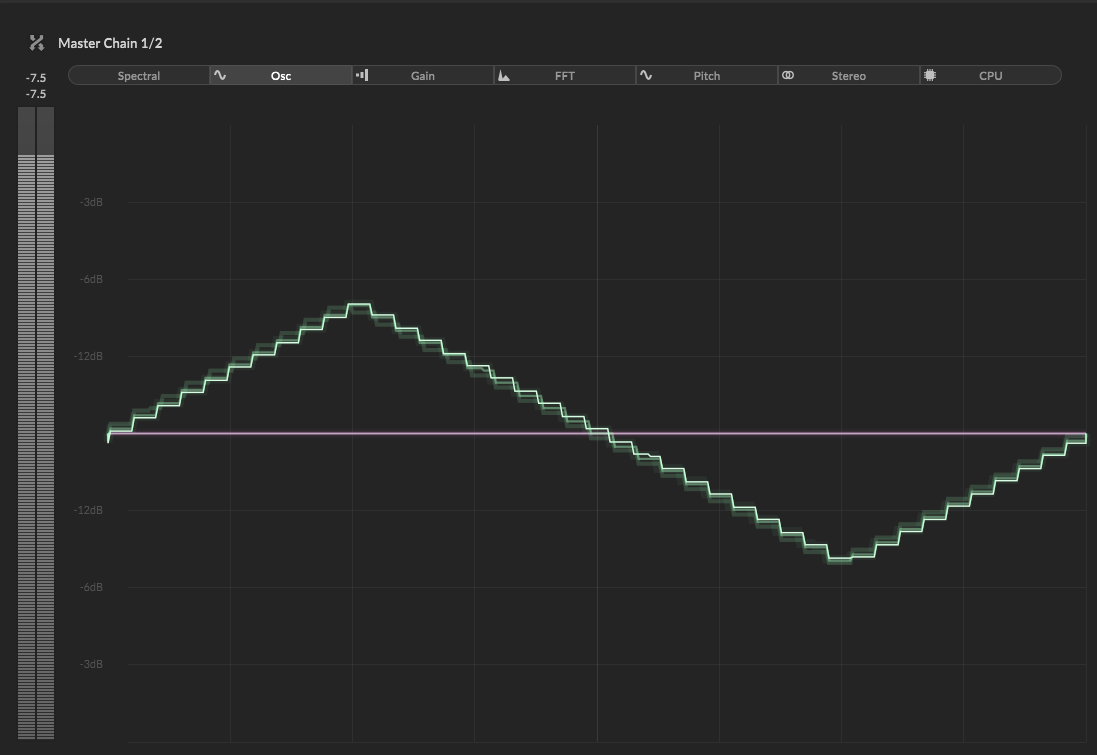Select the Master Chain 1/2 title
1097x755 pixels.
110,43
